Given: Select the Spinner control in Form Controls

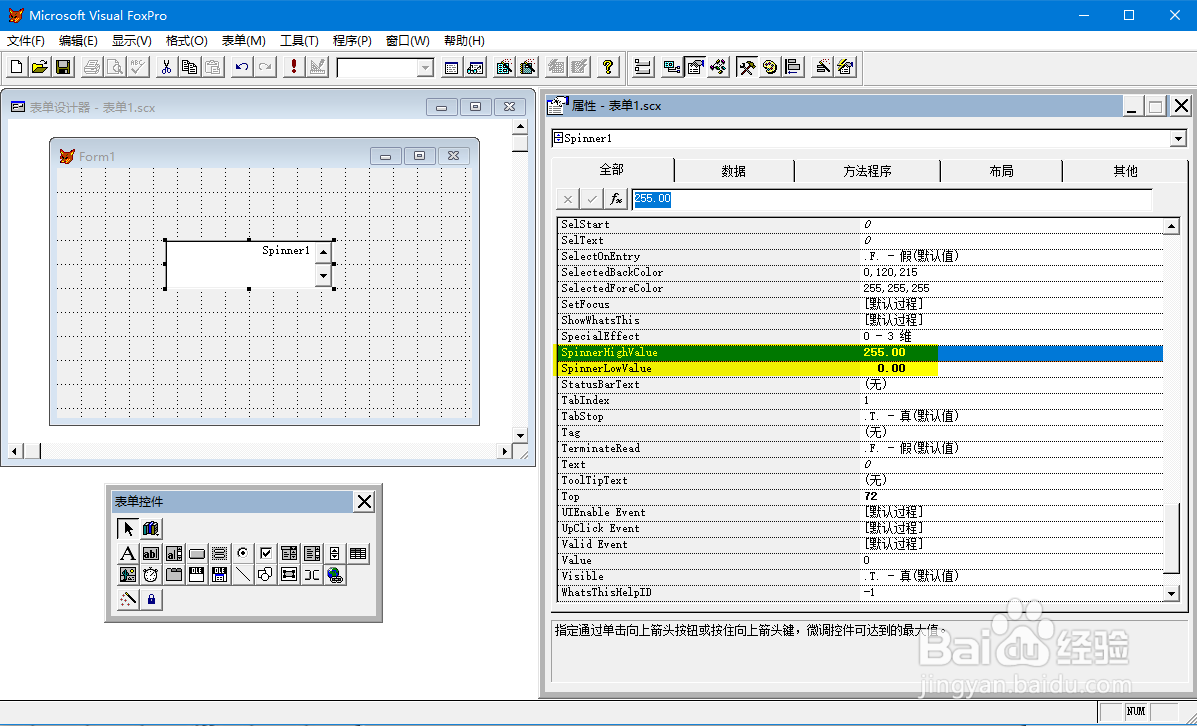Looking at the screenshot, I should point(334,553).
